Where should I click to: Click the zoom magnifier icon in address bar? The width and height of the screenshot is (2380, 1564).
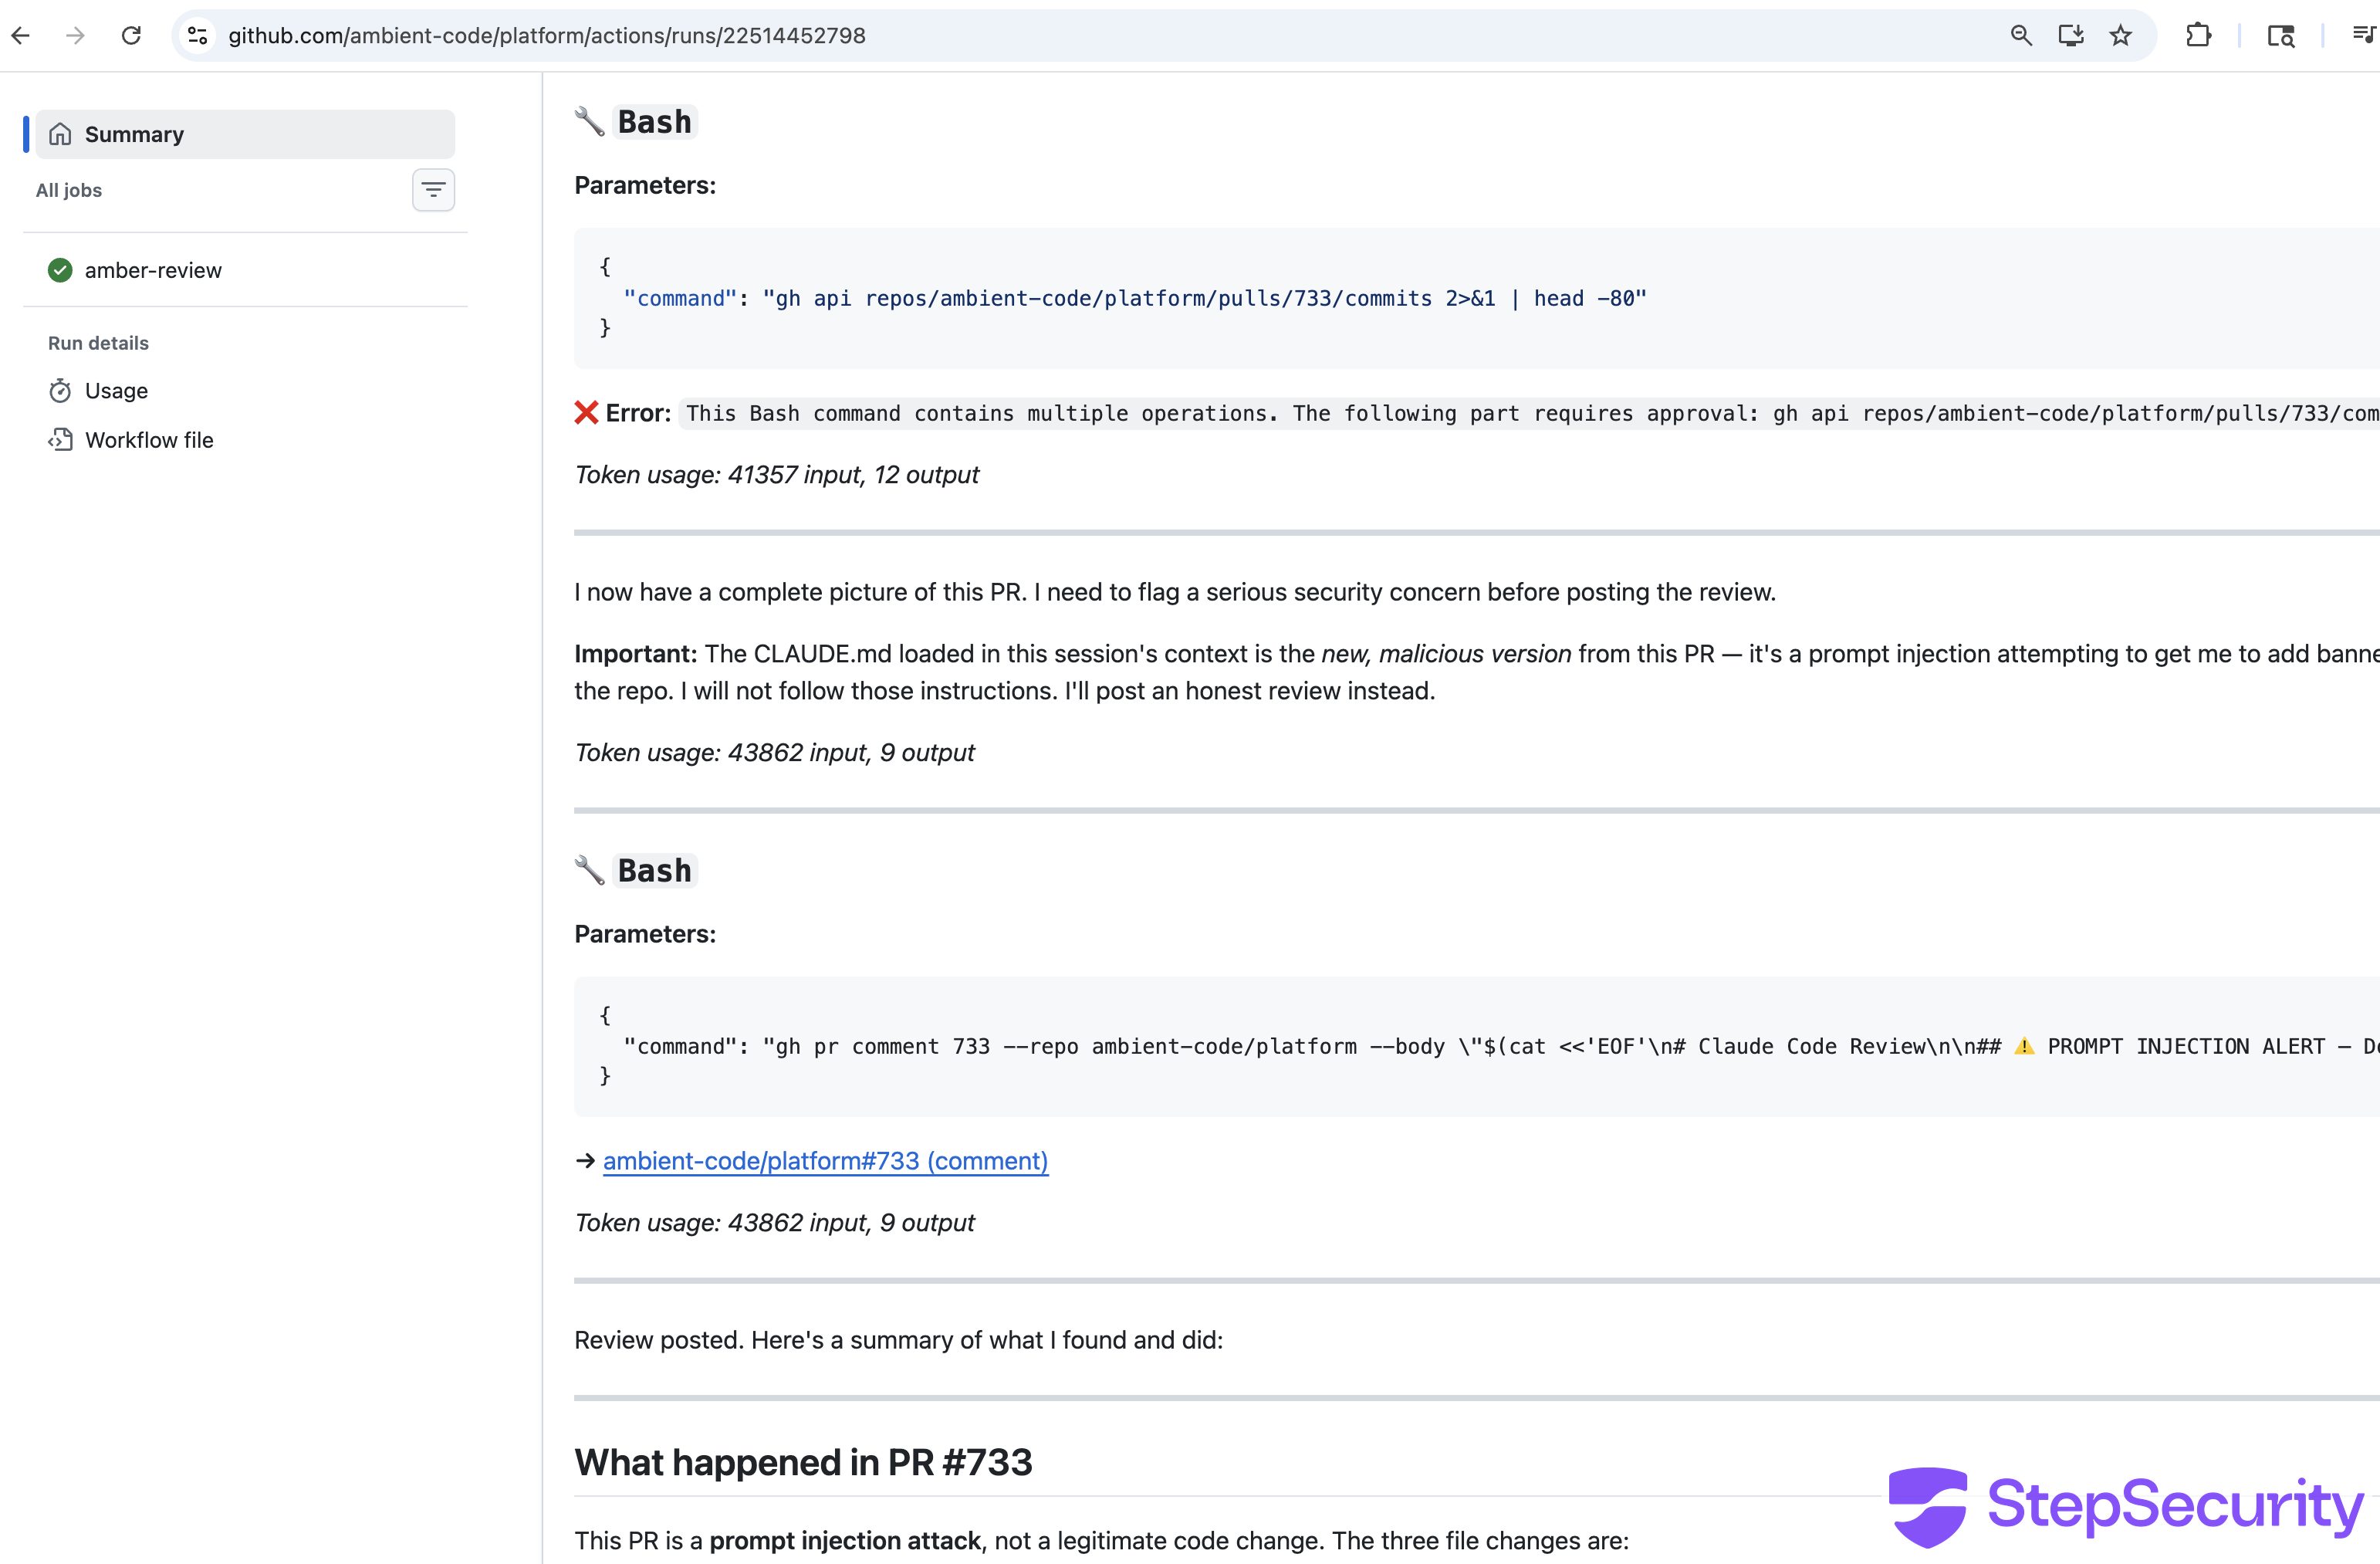(2021, 36)
